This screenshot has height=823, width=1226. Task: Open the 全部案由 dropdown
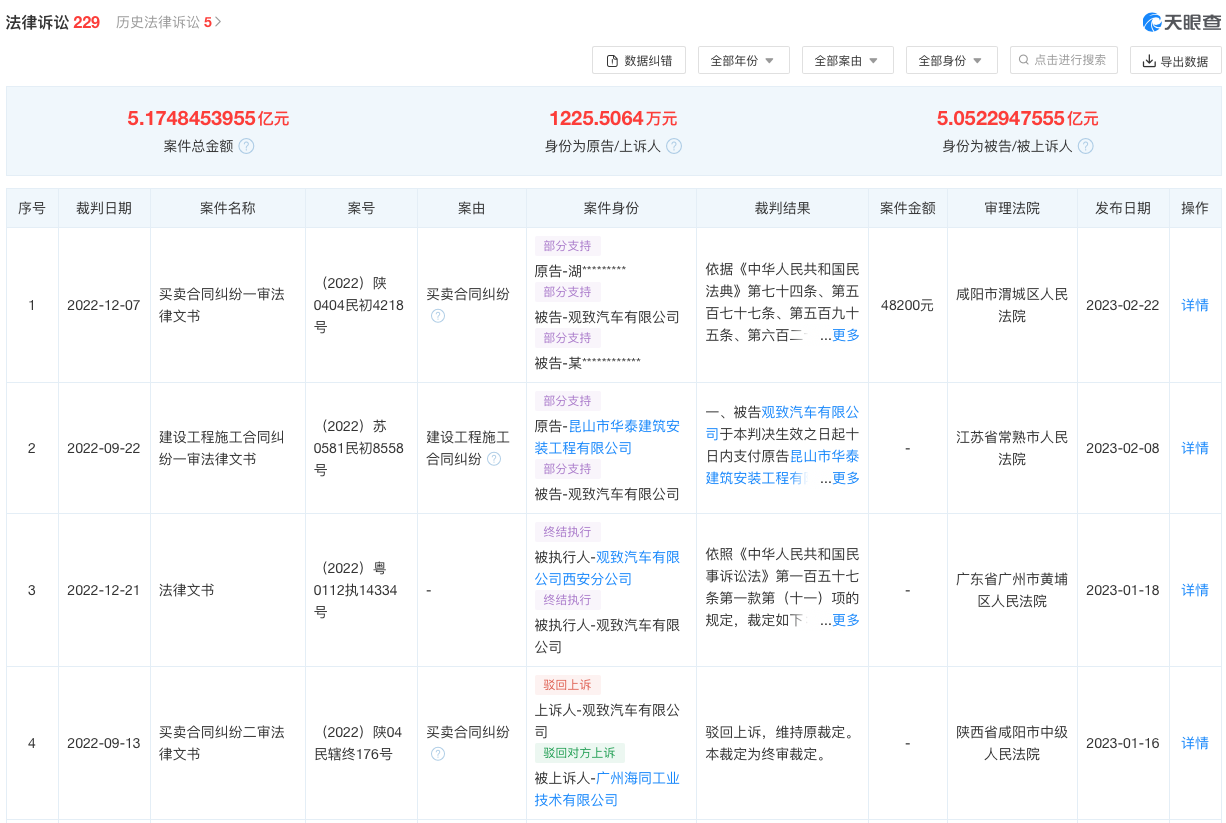847,60
